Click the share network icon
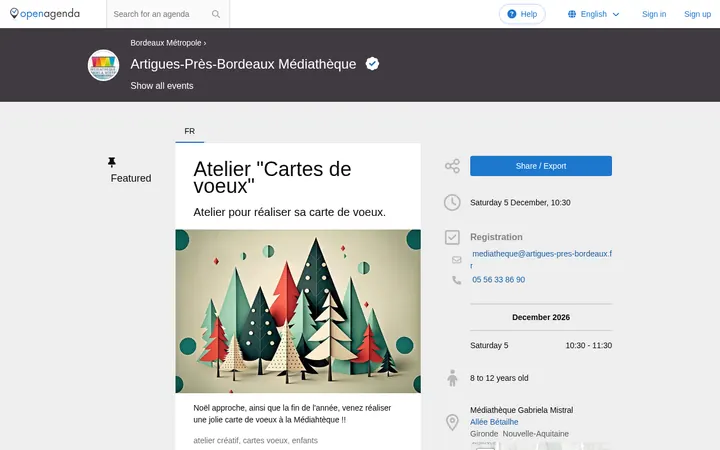The width and height of the screenshot is (720, 450). point(452,166)
